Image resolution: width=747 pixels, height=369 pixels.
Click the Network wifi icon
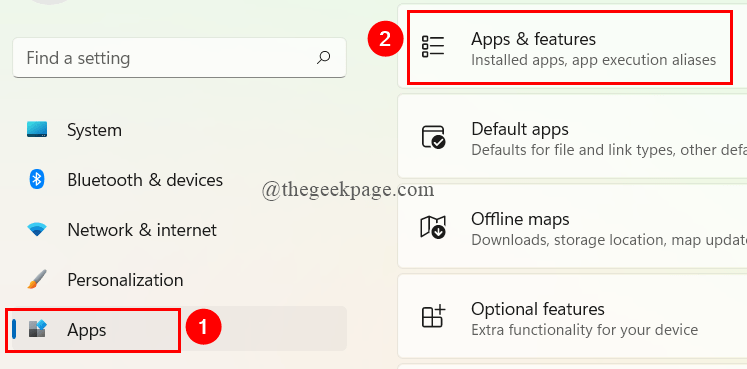coord(37,230)
